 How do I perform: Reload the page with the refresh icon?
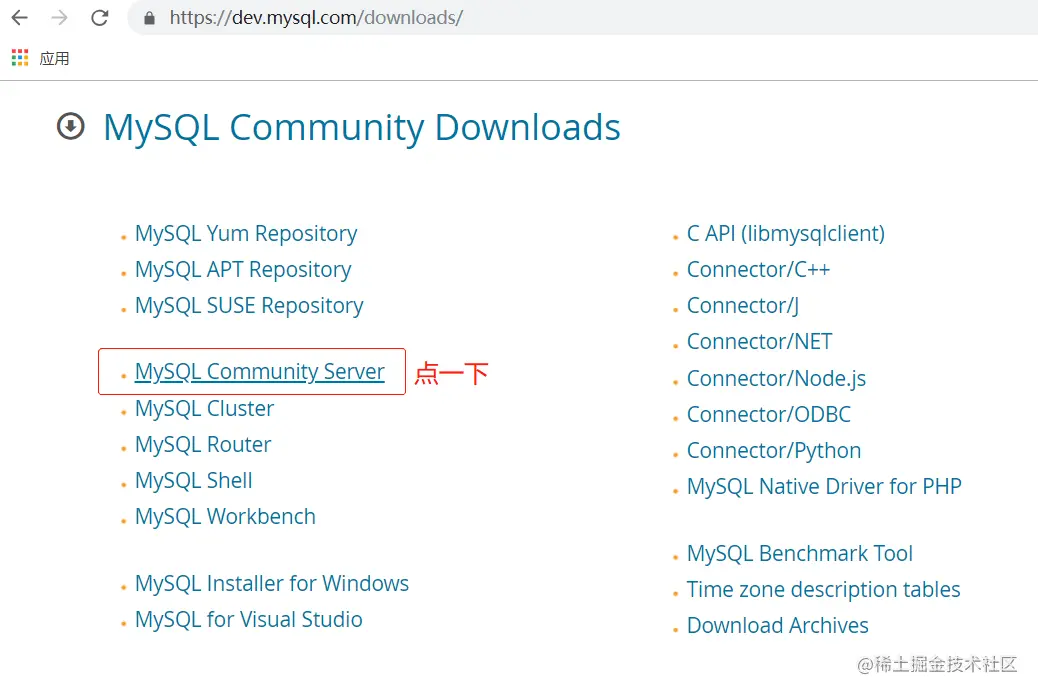100,18
